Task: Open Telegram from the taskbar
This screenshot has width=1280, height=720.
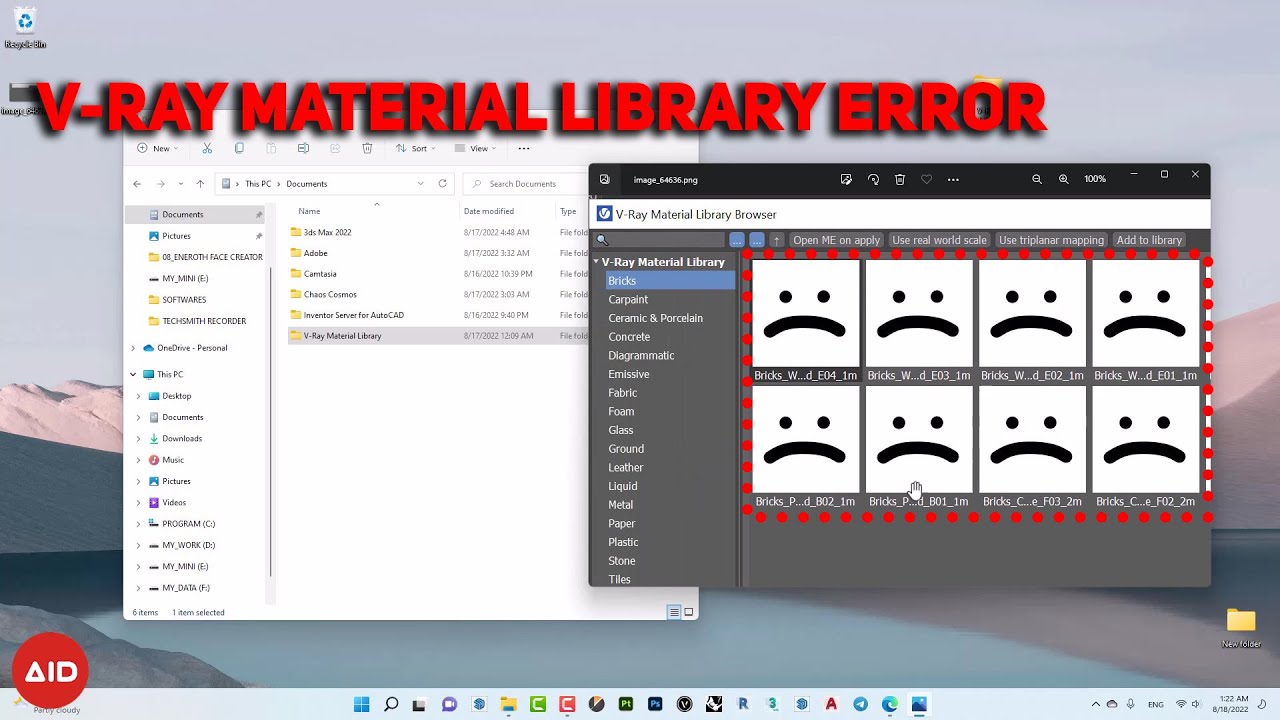Action: (860, 704)
